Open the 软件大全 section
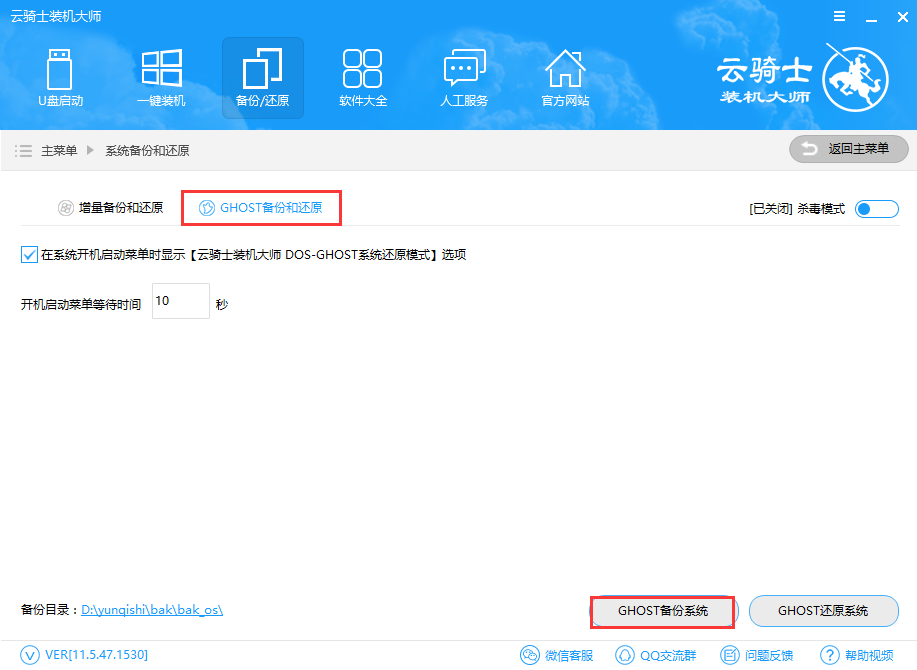917x670 pixels. tap(363, 78)
